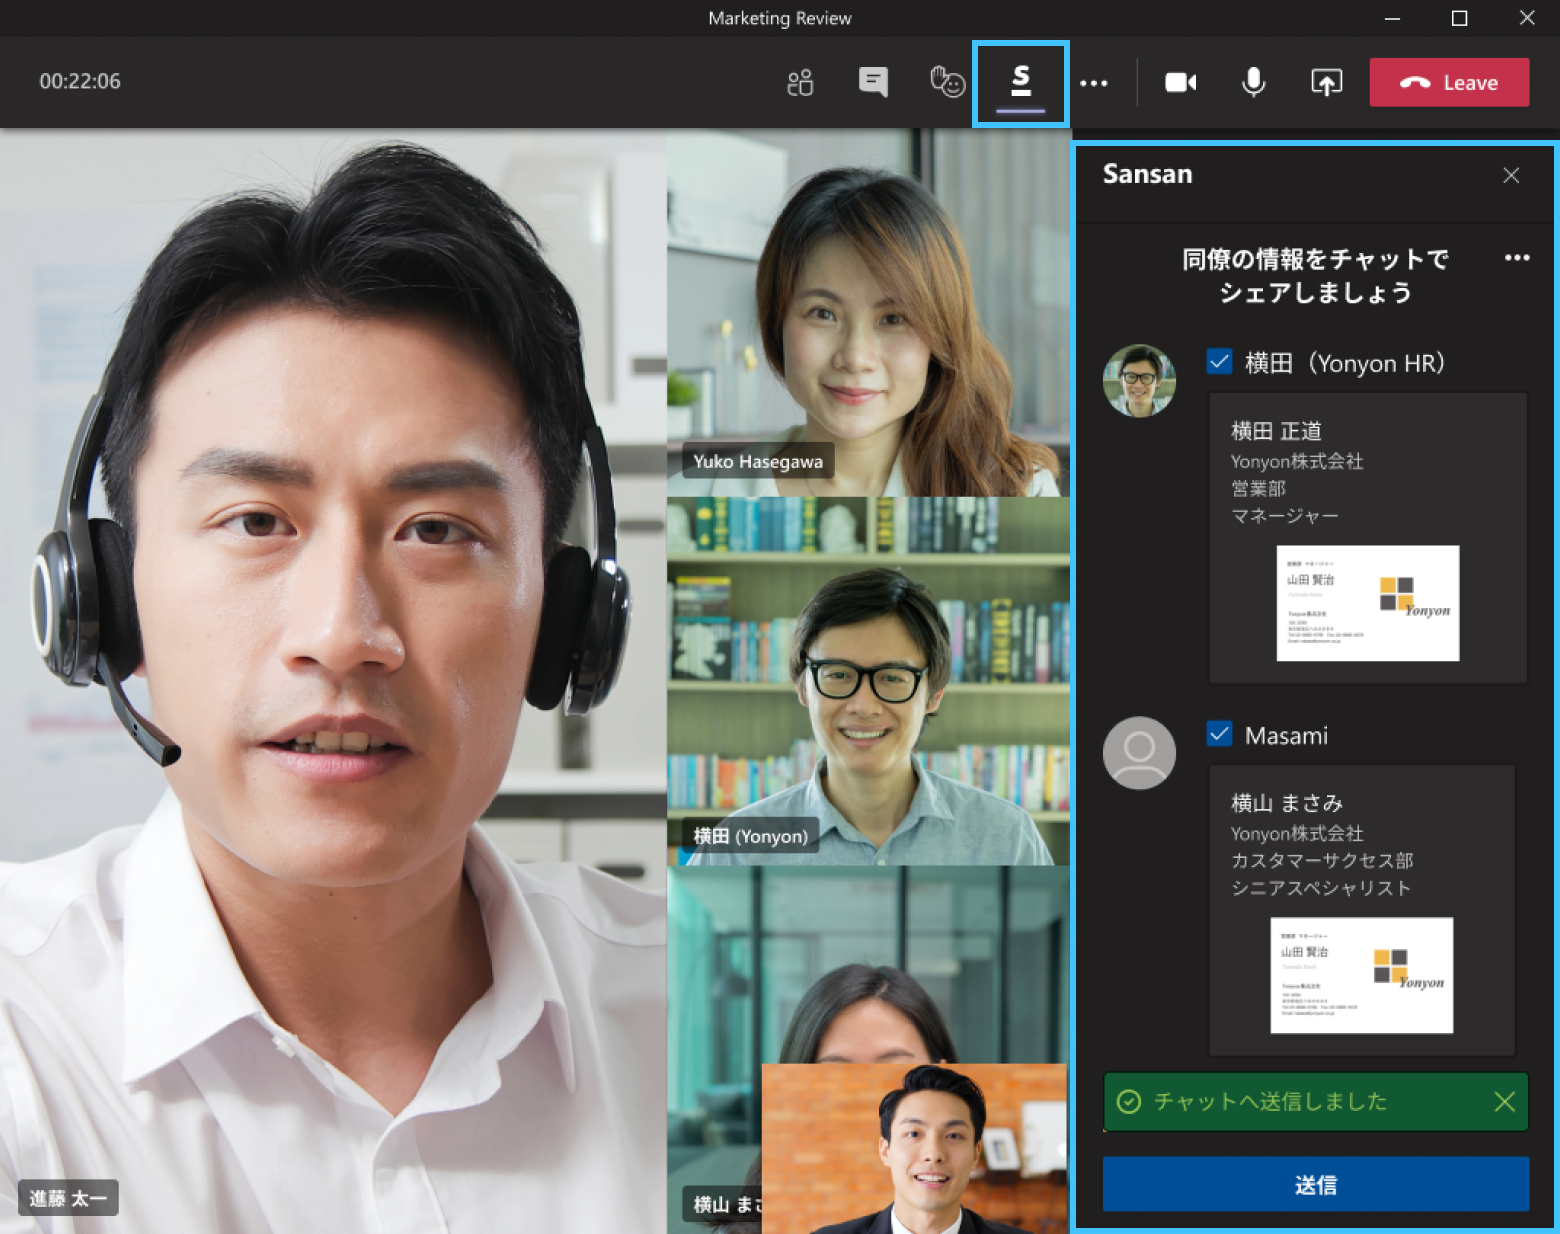Image resolution: width=1560 pixels, height=1234 pixels.
Task: Click the small self-view video thumbnail
Action: tap(914, 1148)
